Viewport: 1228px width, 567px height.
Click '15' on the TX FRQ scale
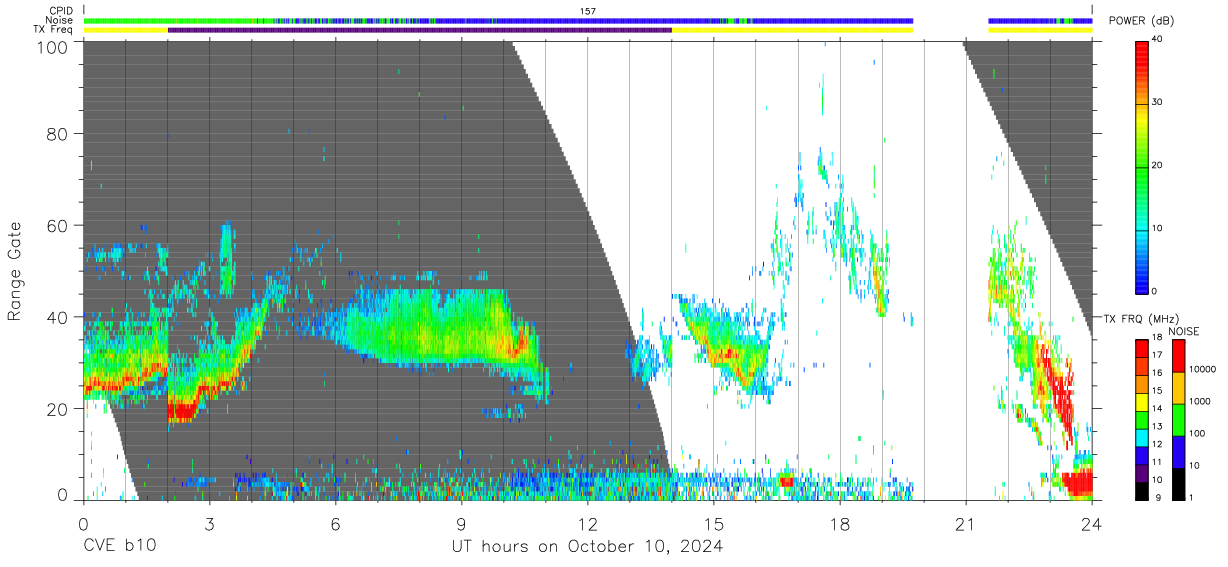pyautogui.click(x=1158, y=390)
